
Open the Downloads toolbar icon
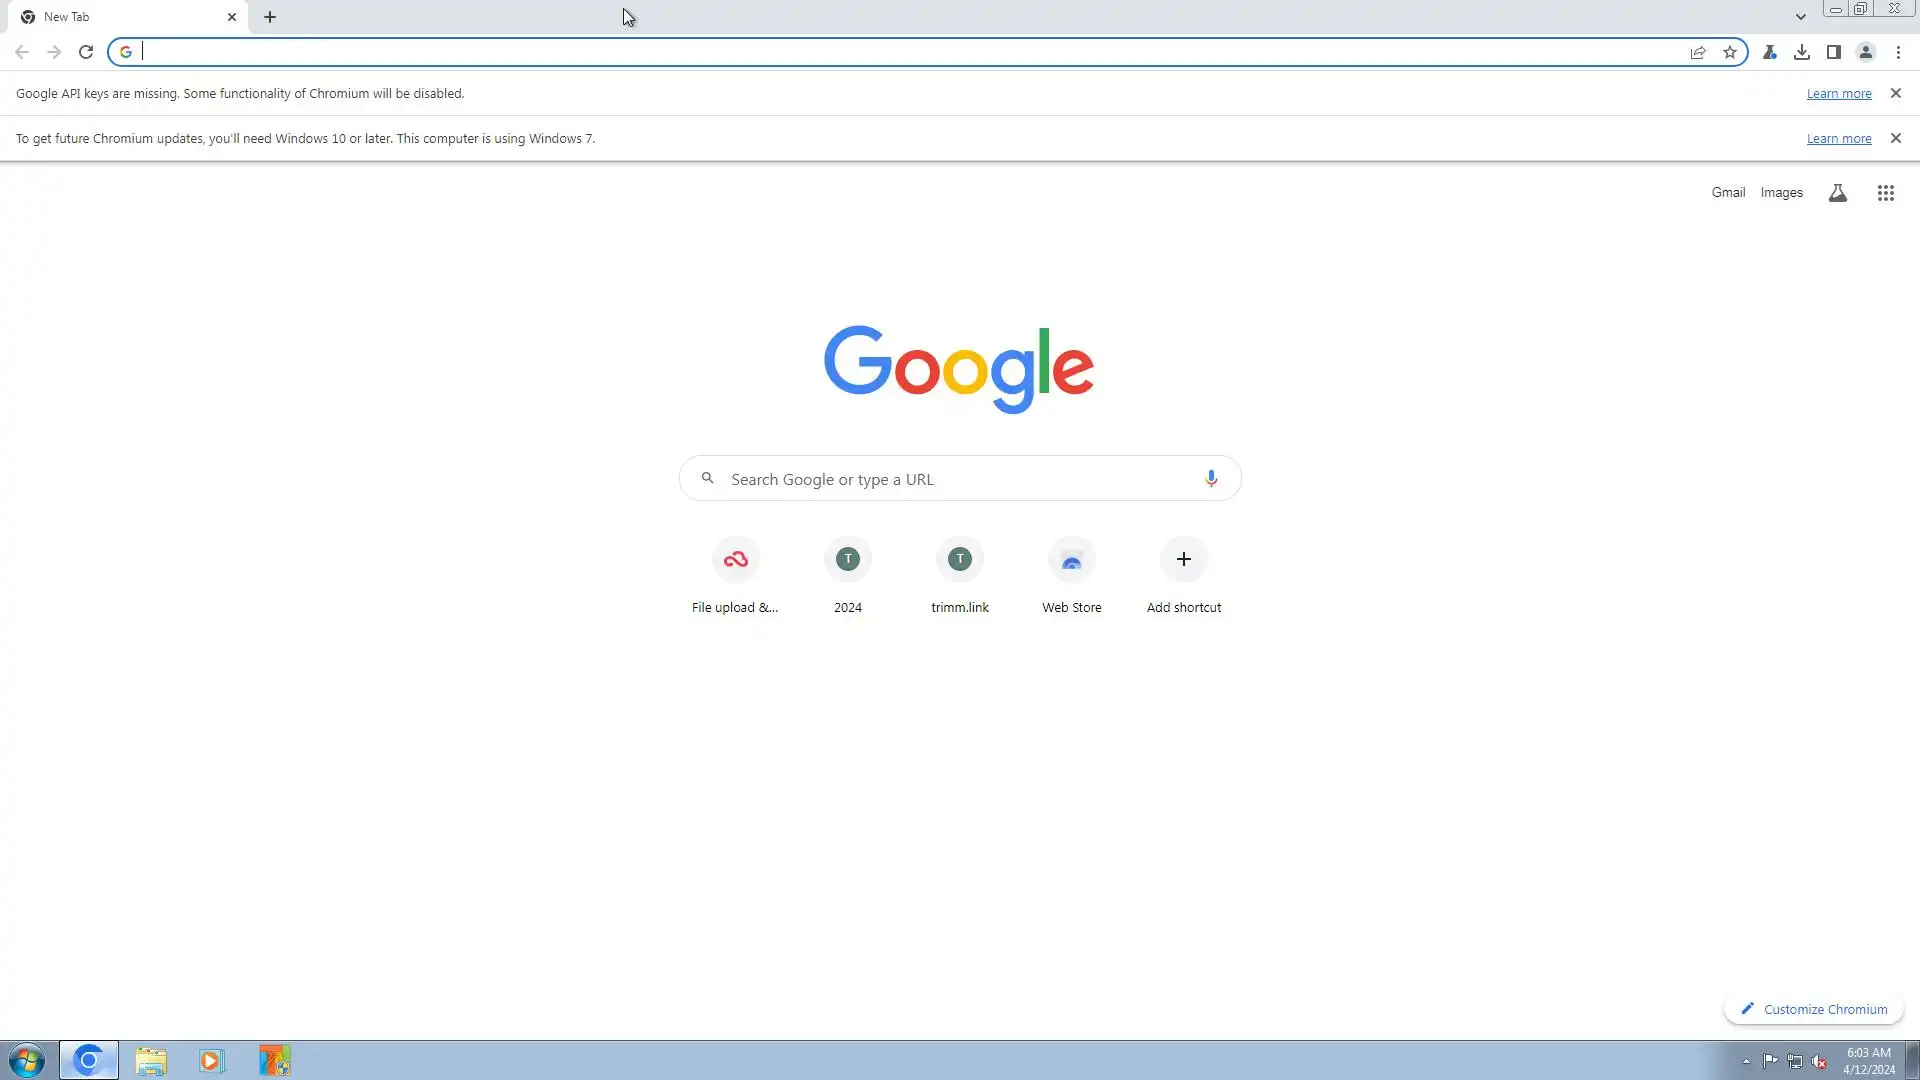pyautogui.click(x=1802, y=52)
